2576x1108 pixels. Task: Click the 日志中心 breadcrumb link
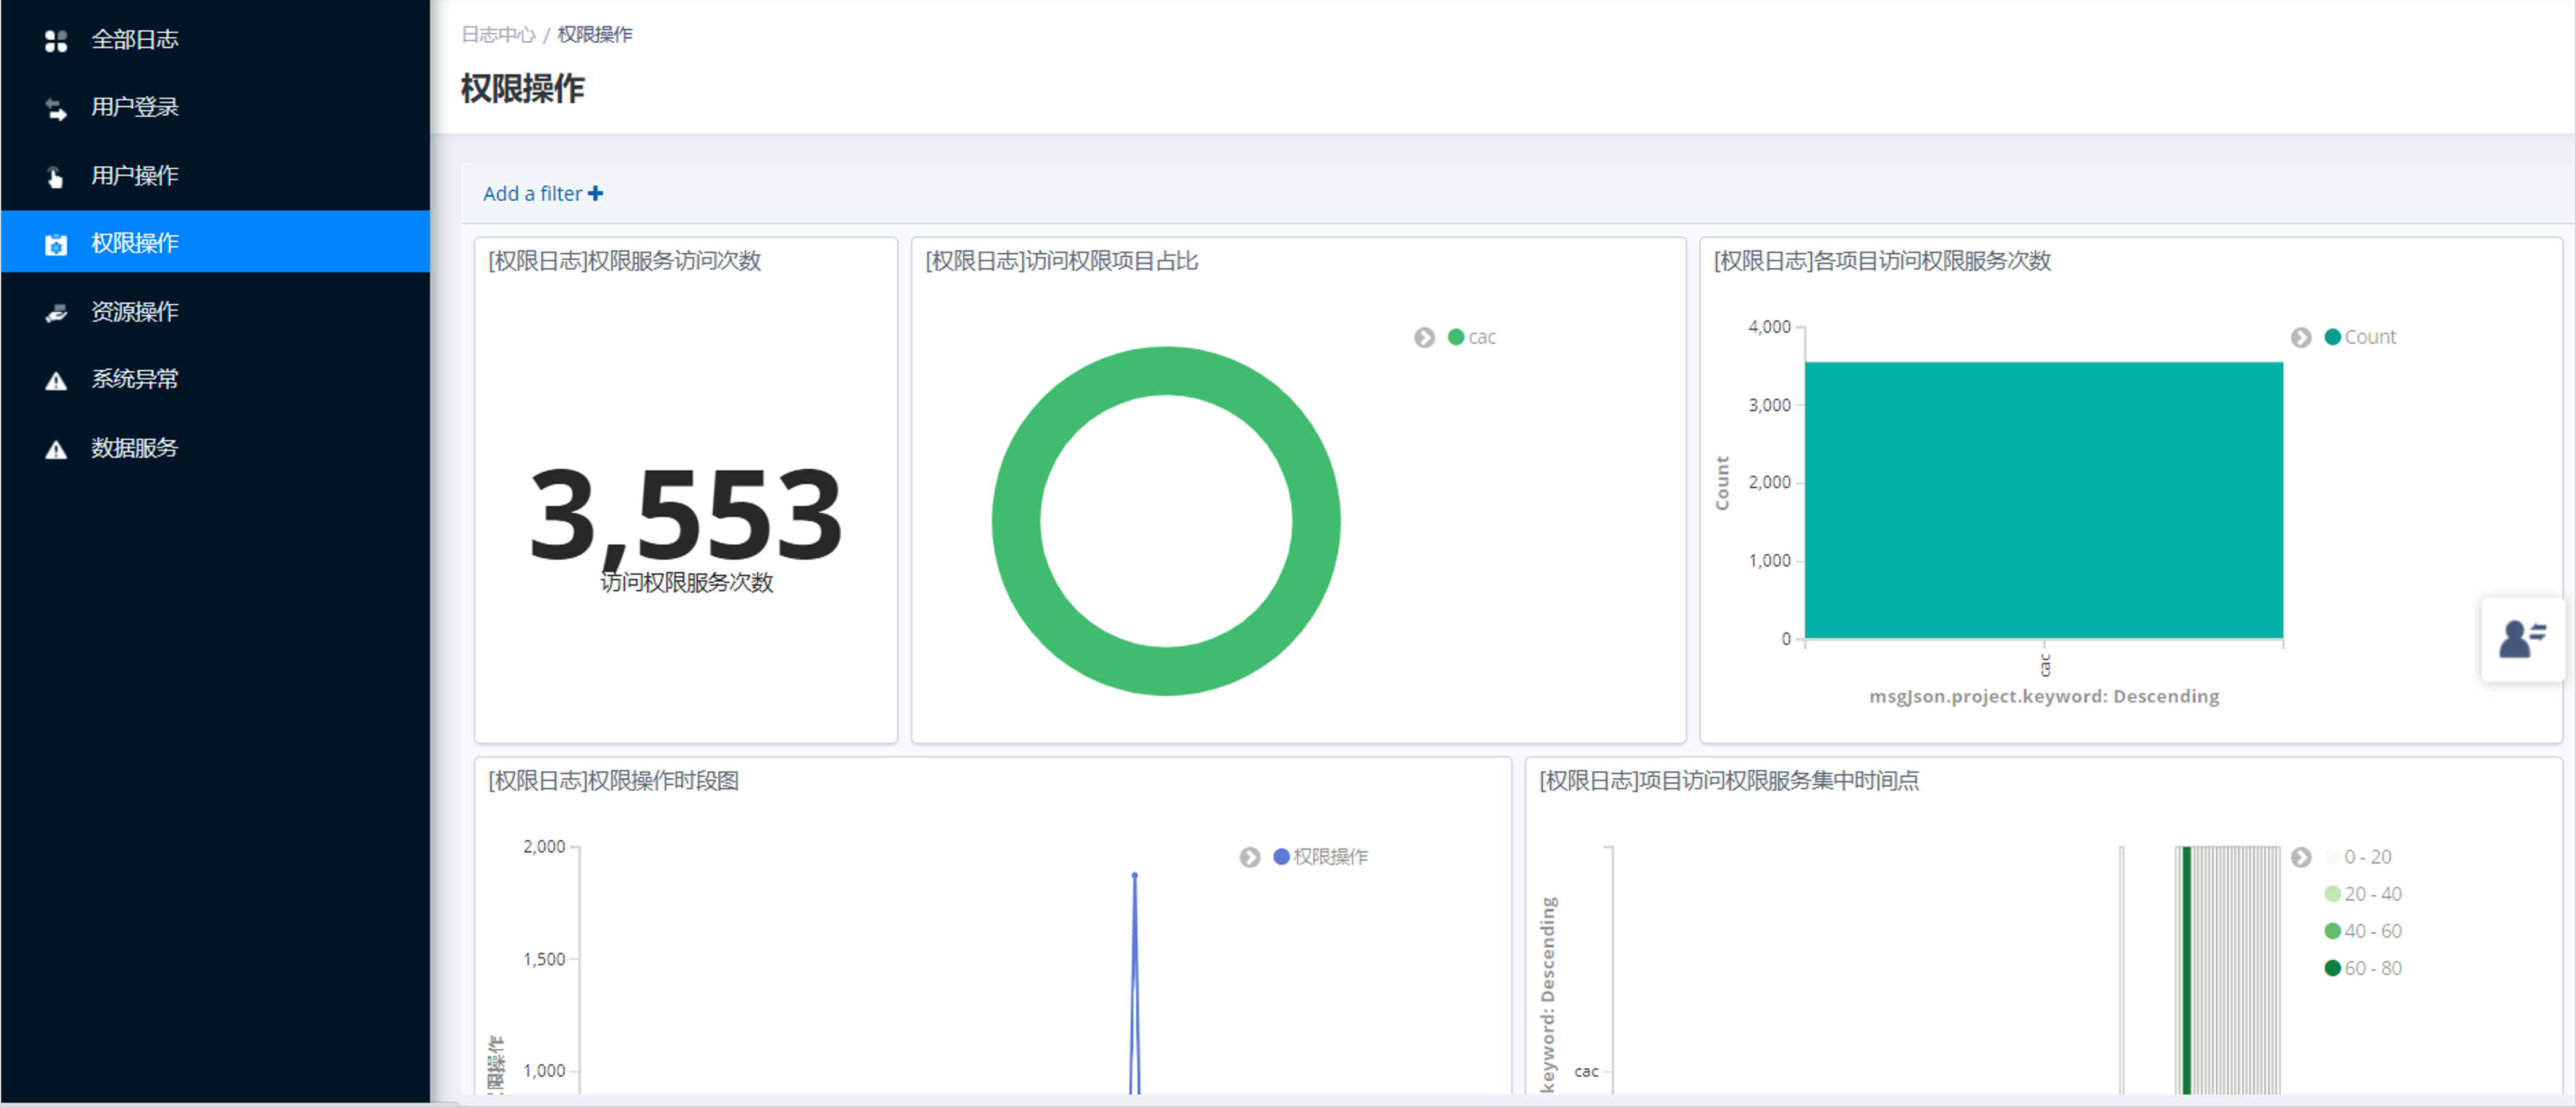[x=498, y=35]
